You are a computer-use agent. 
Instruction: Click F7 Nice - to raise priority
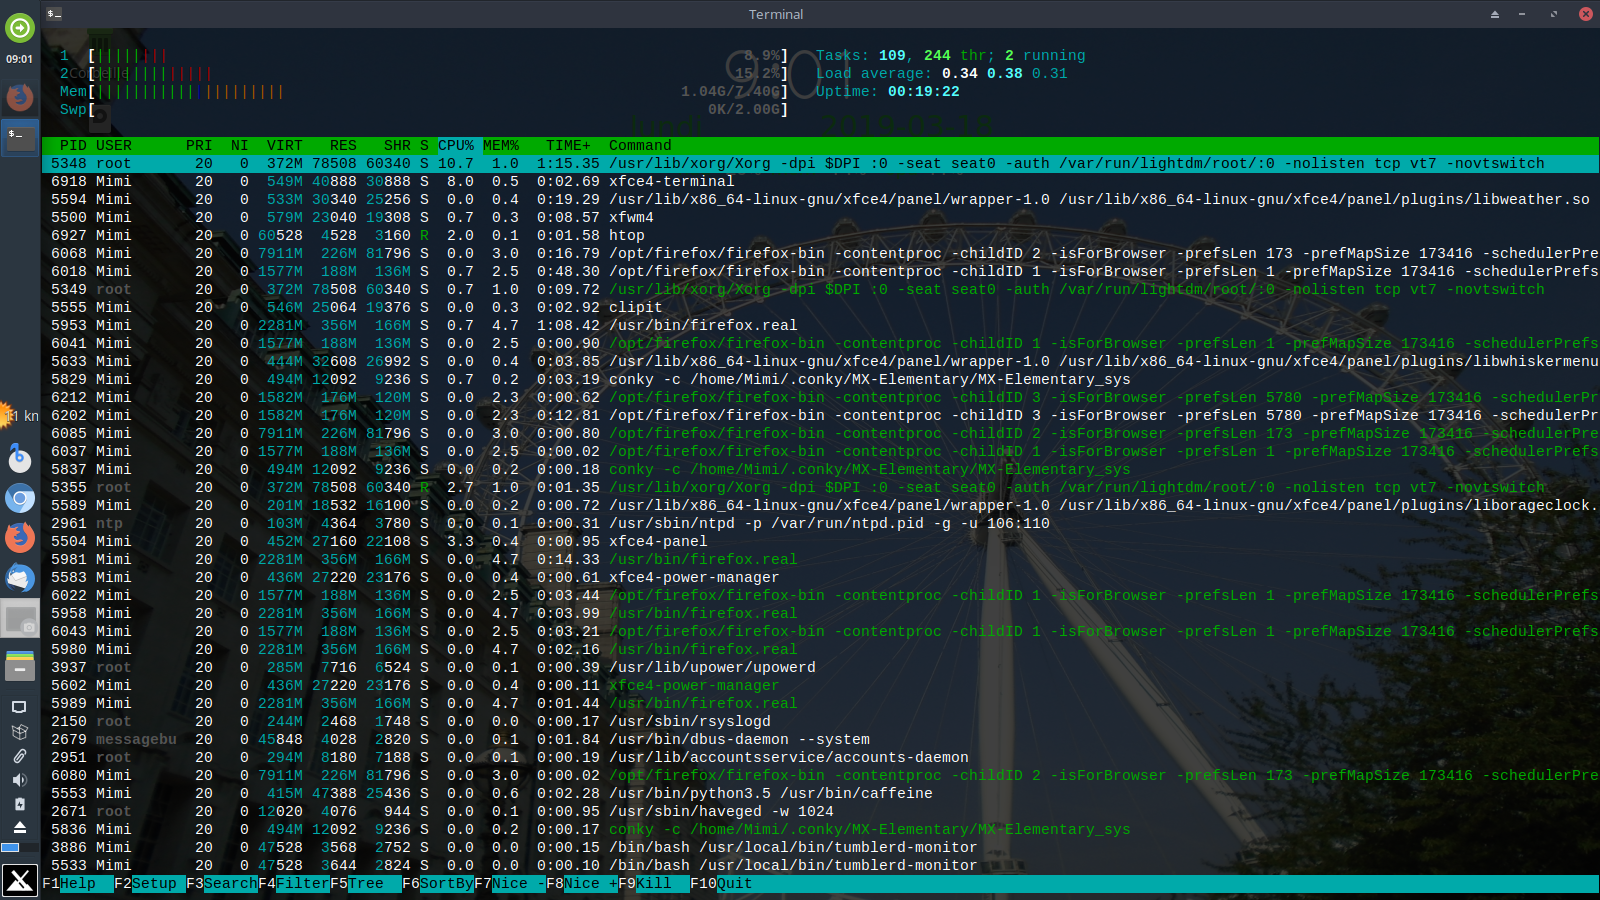point(510,884)
